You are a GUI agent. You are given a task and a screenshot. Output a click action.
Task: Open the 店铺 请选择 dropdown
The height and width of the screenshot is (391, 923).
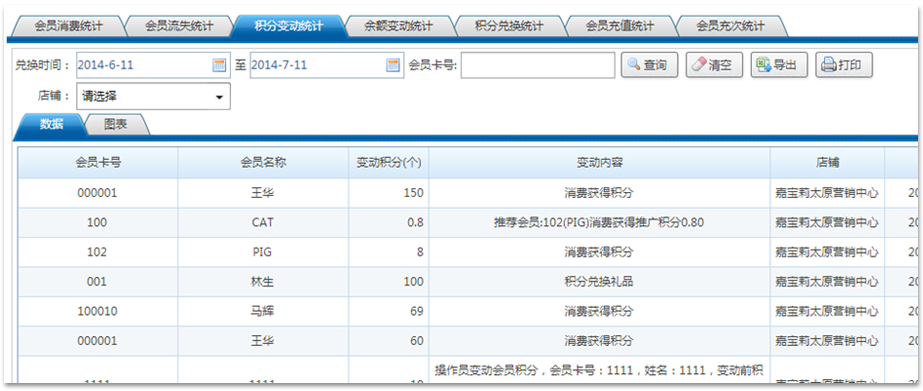pyautogui.click(x=154, y=97)
